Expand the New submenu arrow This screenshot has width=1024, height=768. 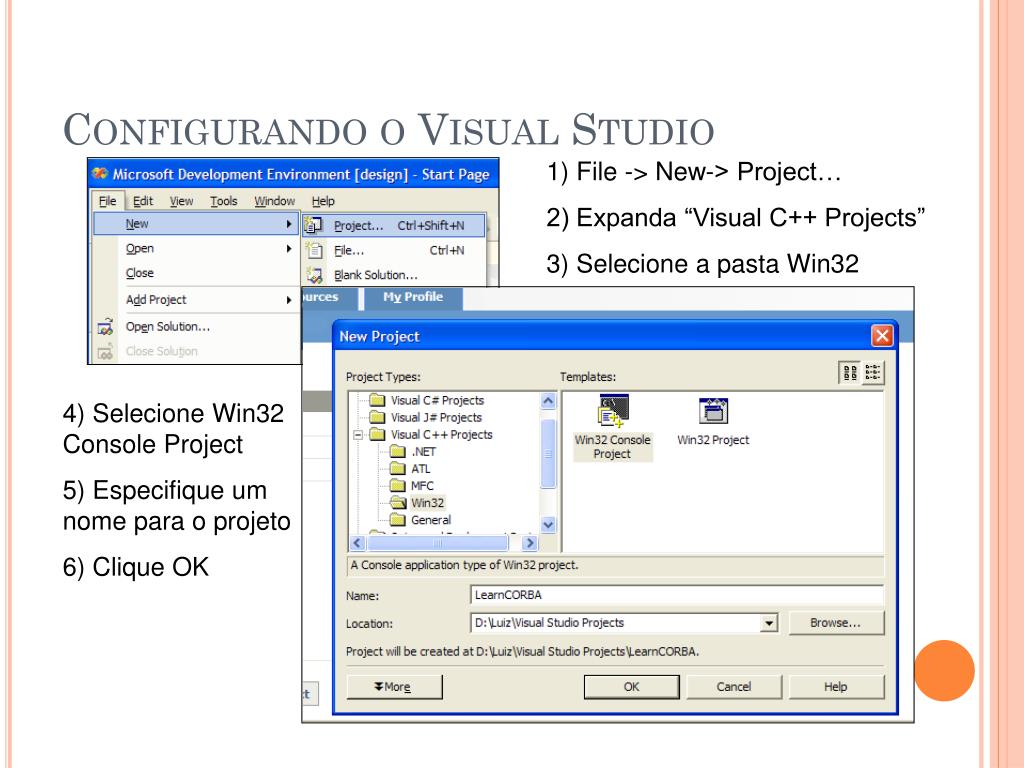289,224
